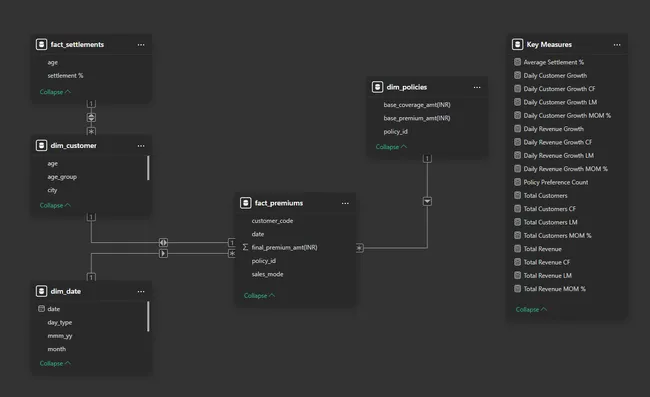650x397 pixels.
Task: Select relationship direction icon between settlements and customer
Action: (91, 118)
